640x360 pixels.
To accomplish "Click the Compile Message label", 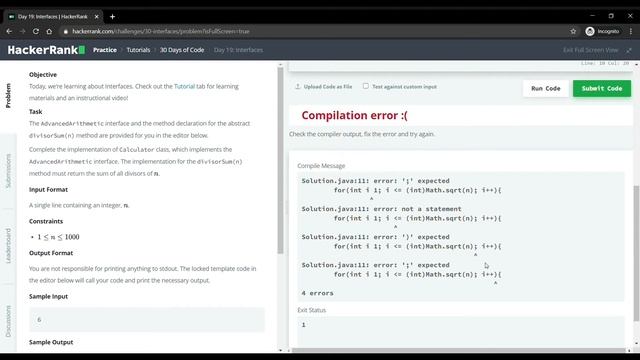I will [321, 166].
